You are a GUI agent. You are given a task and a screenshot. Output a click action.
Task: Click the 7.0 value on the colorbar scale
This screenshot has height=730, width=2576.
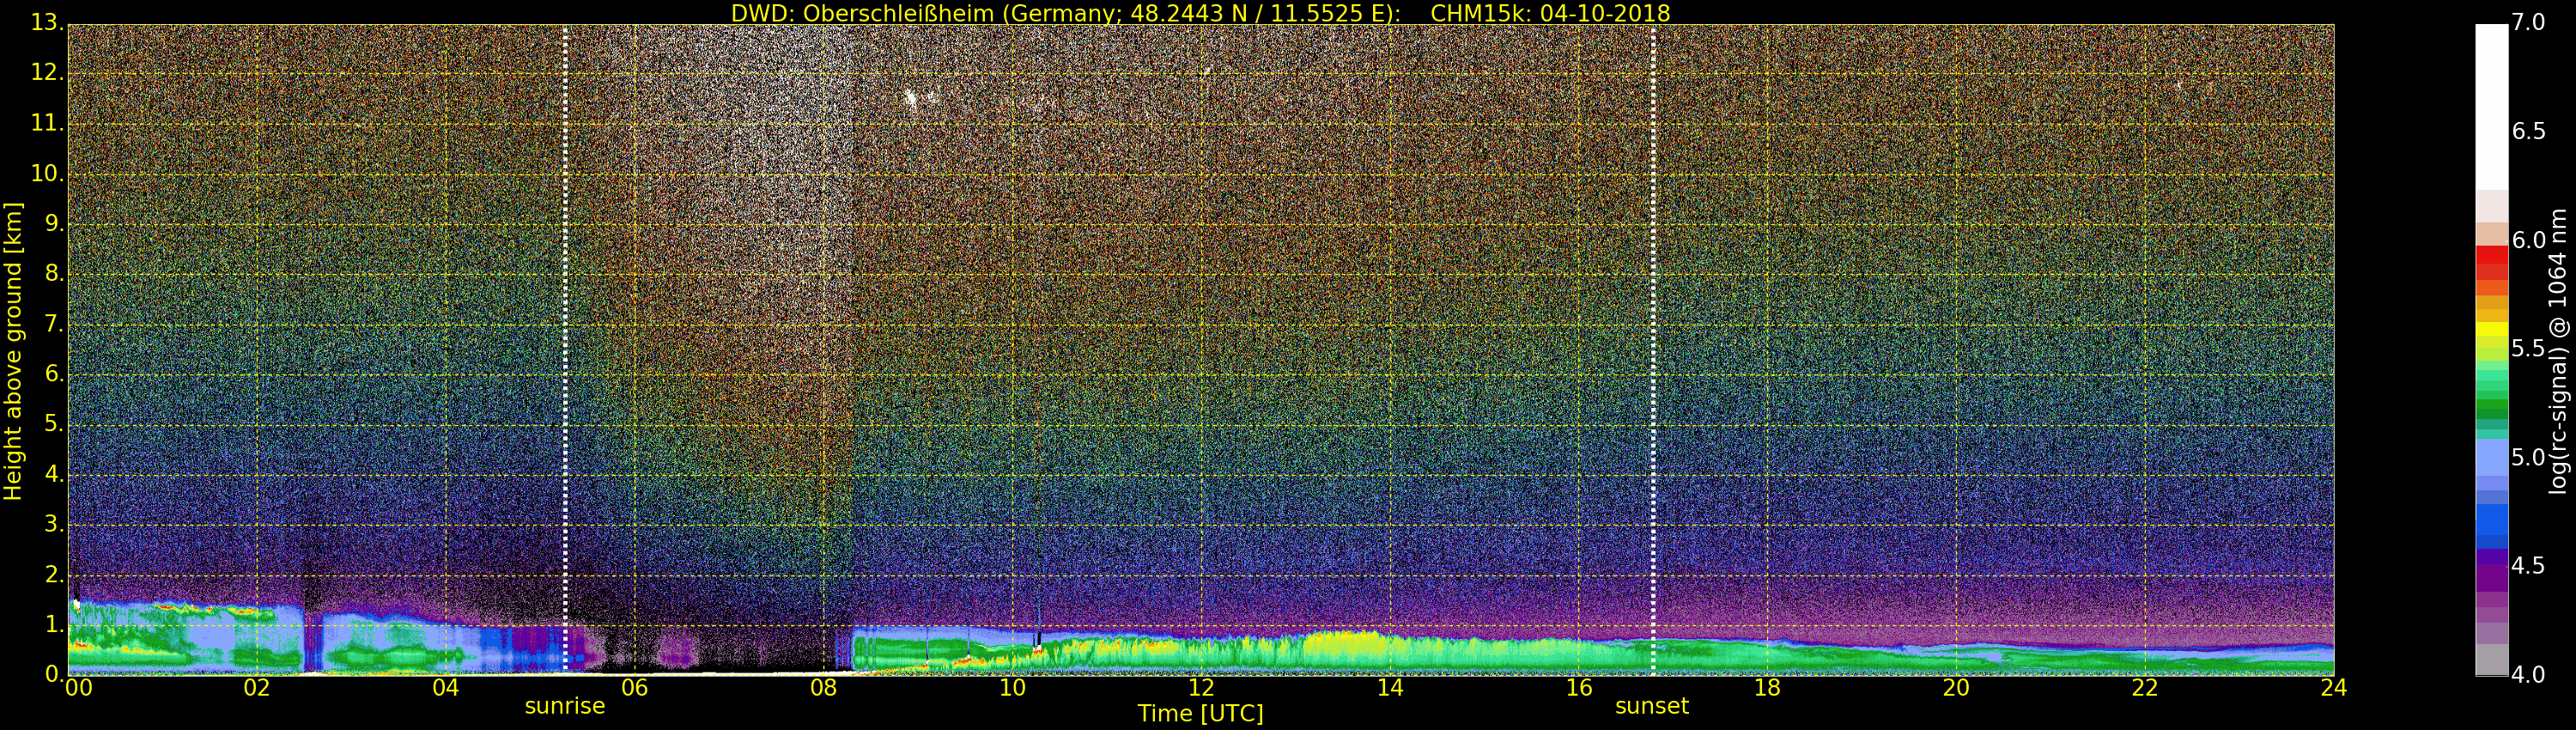tap(2528, 23)
